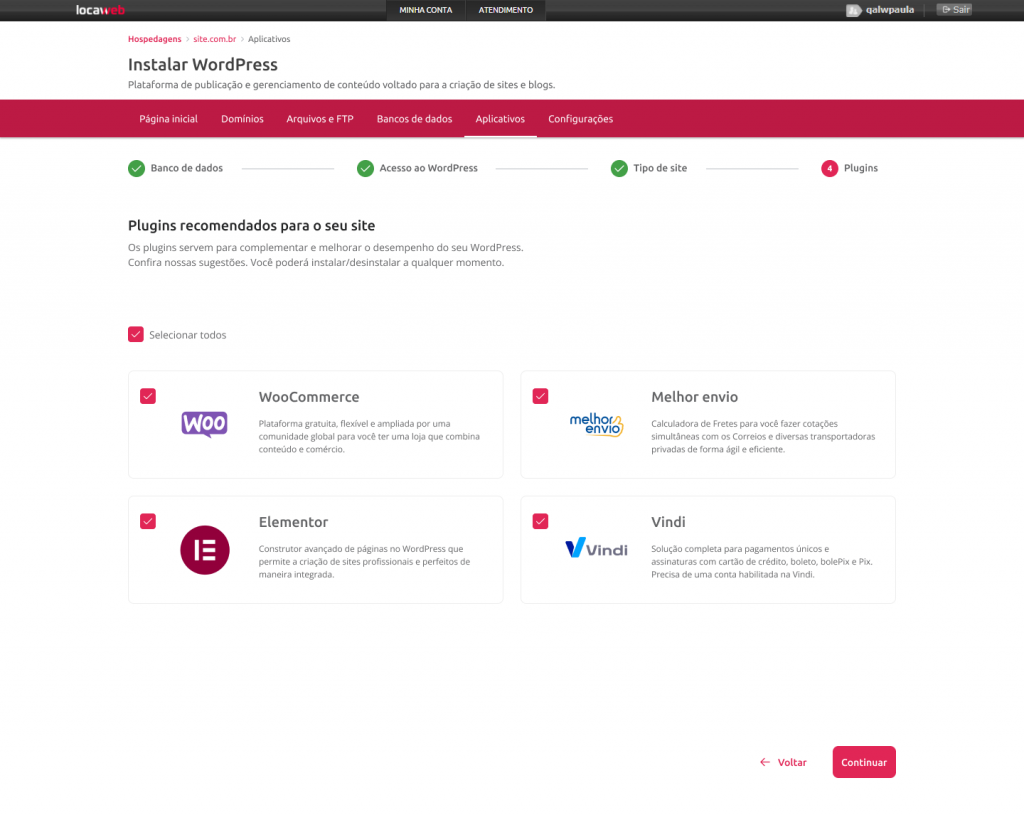The width and height of the screenshot is (1024, 815).
Task: Click the Plugins step label
Action: 861,168
